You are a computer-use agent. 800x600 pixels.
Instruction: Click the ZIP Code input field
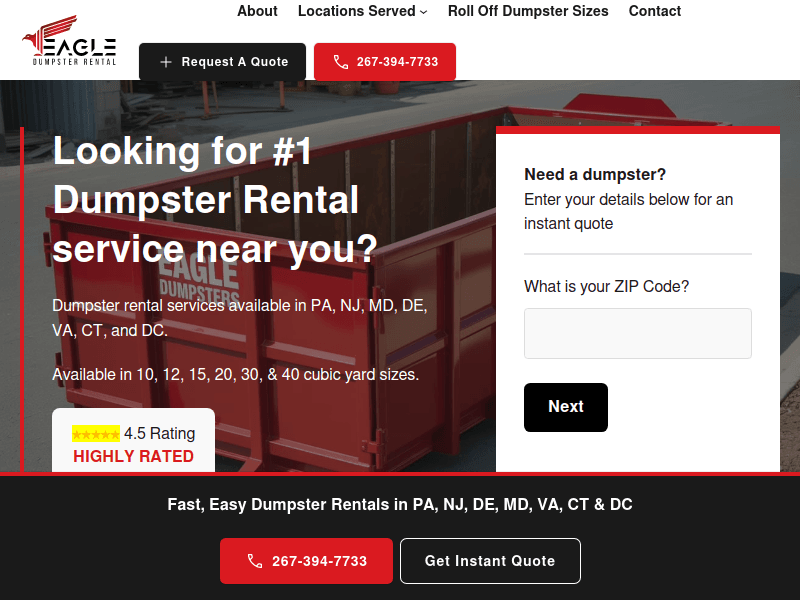637,333
